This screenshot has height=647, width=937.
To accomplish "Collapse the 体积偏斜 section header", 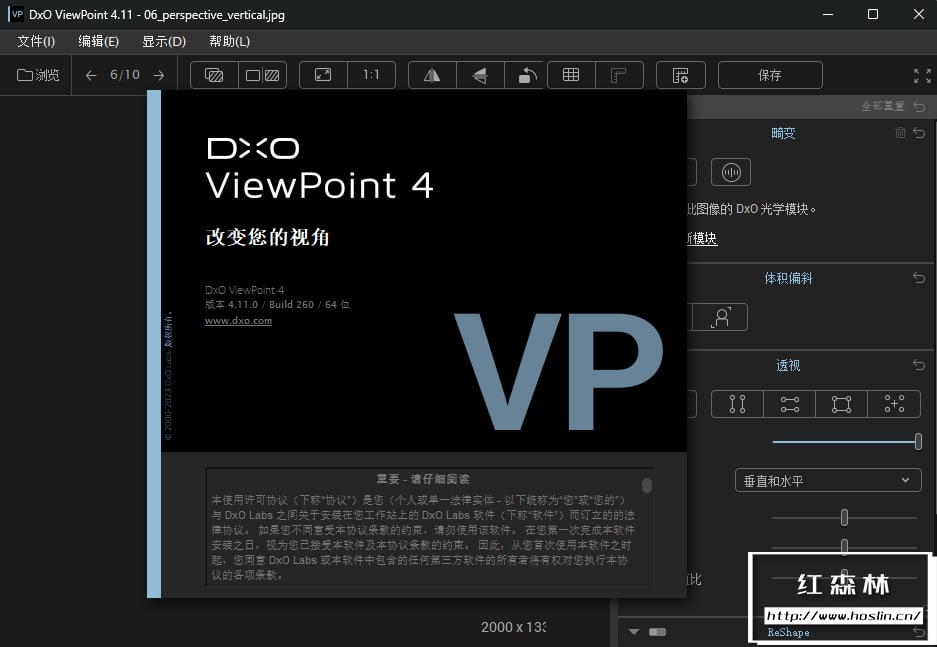I will coord(788,278).
